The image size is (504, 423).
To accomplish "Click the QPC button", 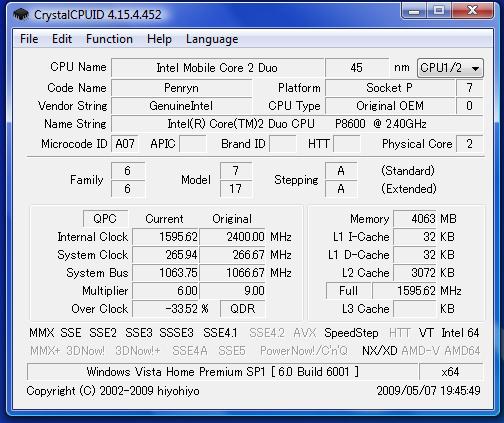I will 105,219.
